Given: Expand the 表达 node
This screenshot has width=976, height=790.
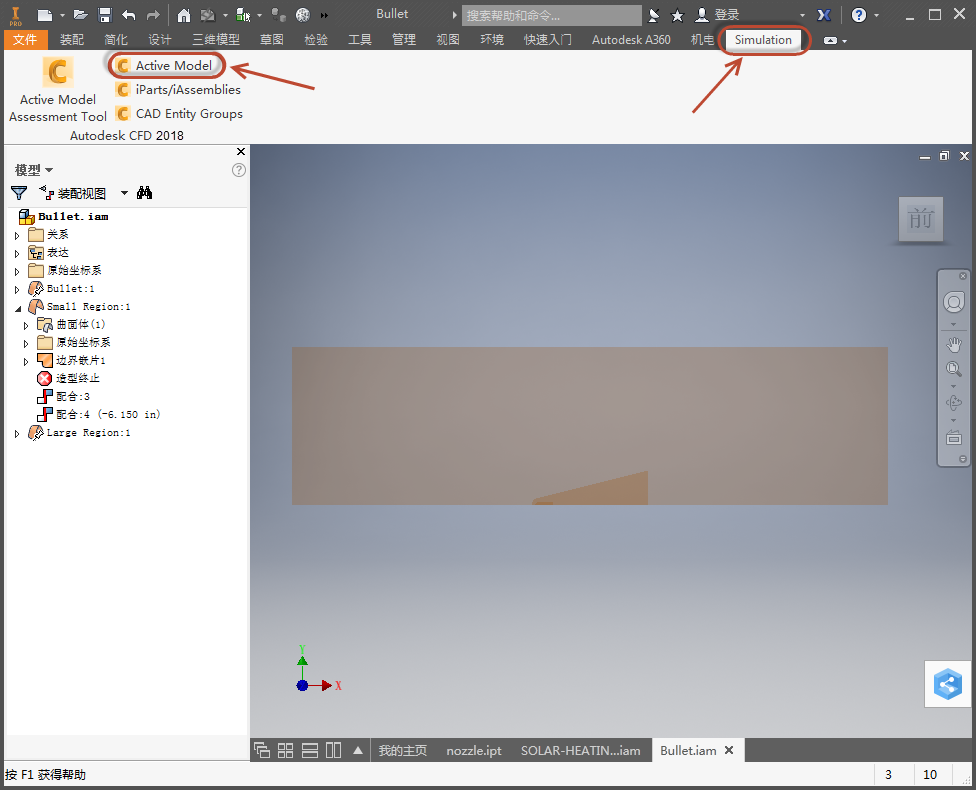Looking at the screenshot, I should [17, 253].
